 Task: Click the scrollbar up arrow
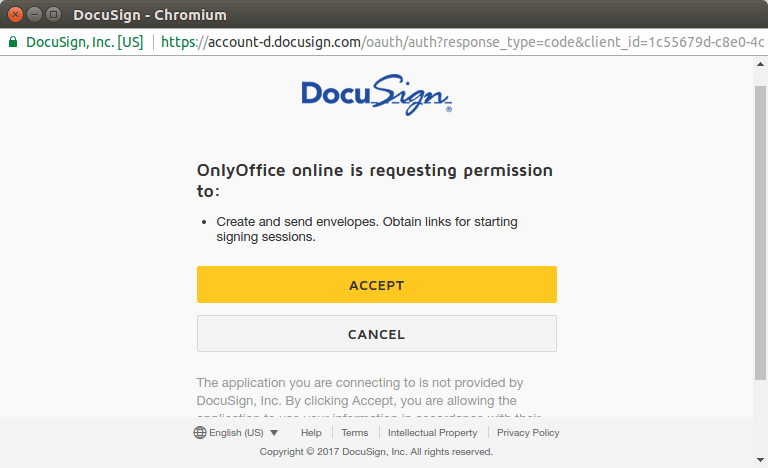point(760,65)
